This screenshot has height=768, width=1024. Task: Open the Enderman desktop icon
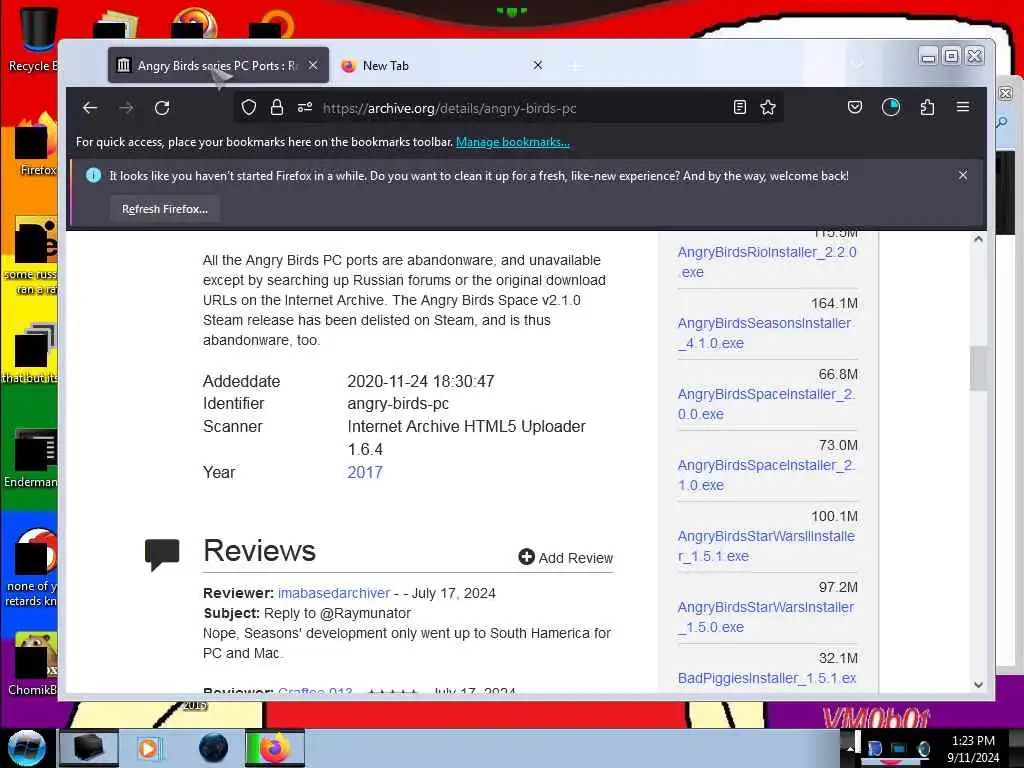pyautogui.click(x=31, y=457)
